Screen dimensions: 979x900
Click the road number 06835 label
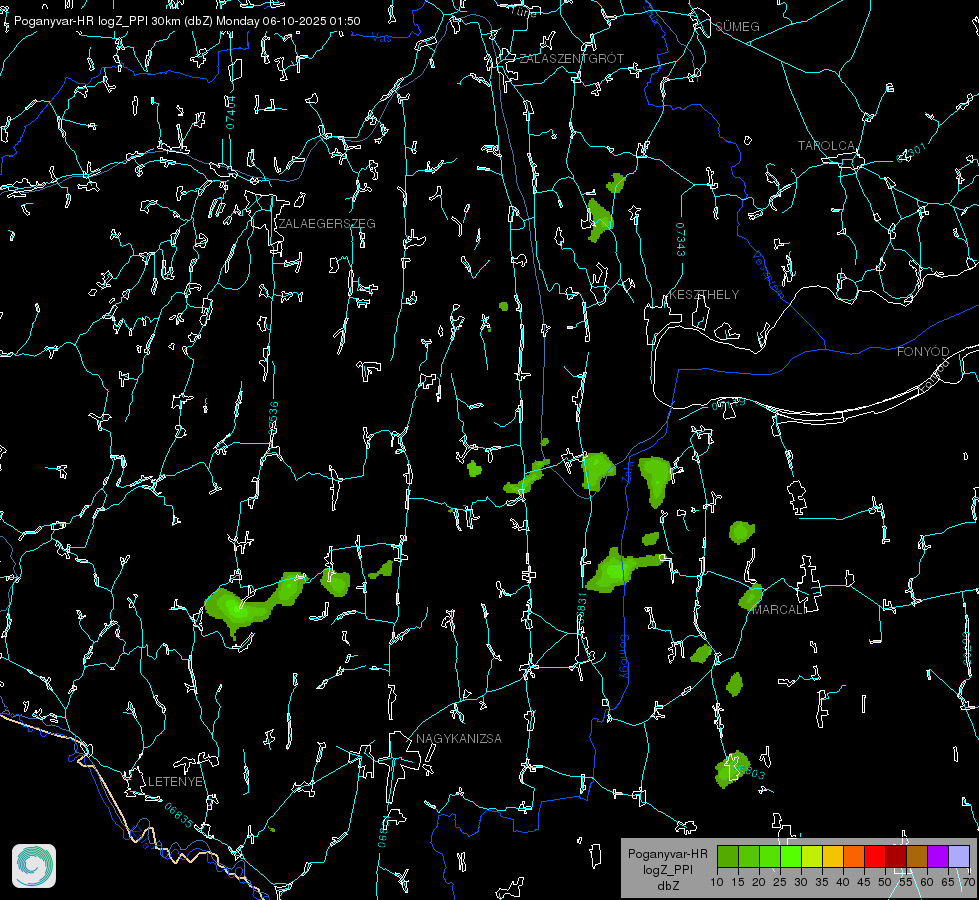(x=179, y=816)
